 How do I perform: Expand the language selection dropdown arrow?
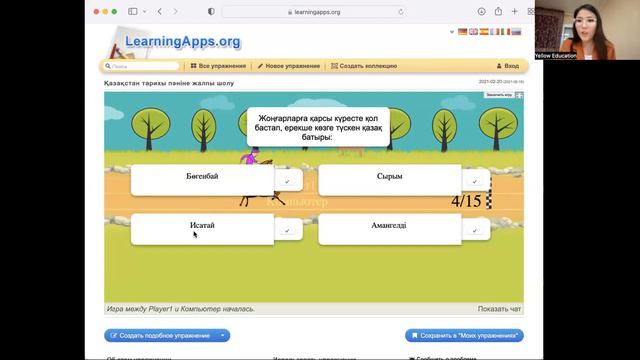coord(452,32)
